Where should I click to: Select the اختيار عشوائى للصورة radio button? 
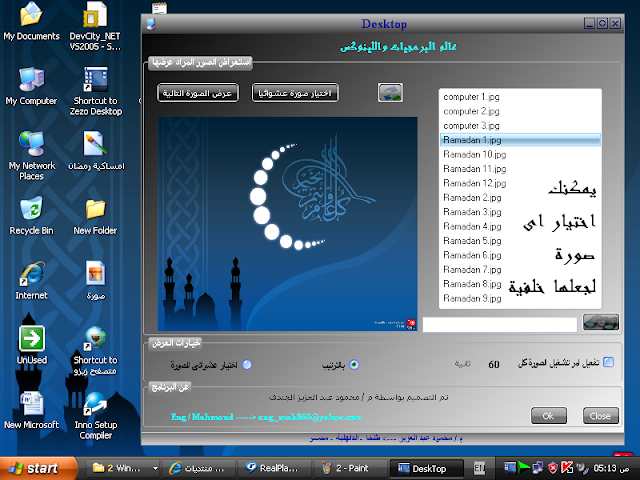[247, 364]
